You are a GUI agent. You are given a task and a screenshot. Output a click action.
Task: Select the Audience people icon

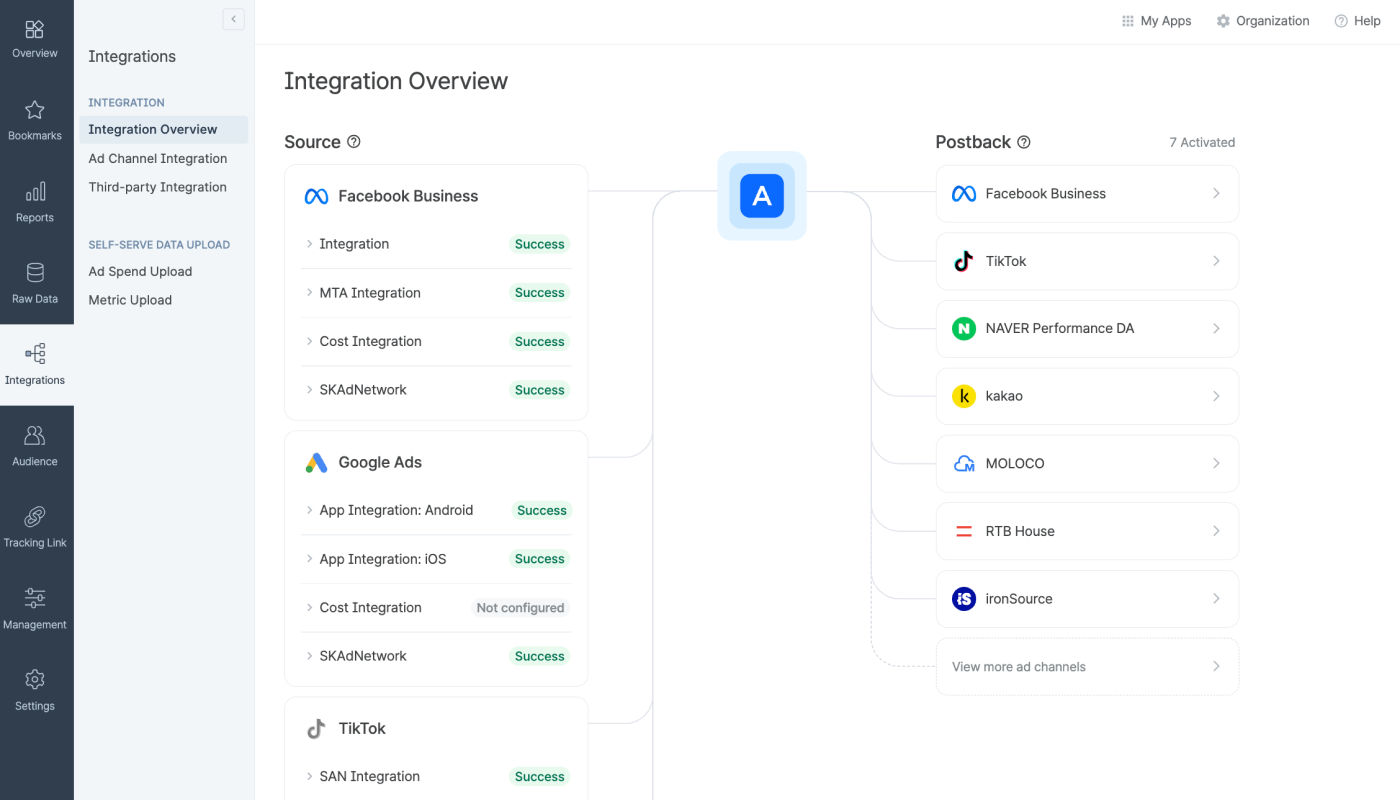pos(35,436)
